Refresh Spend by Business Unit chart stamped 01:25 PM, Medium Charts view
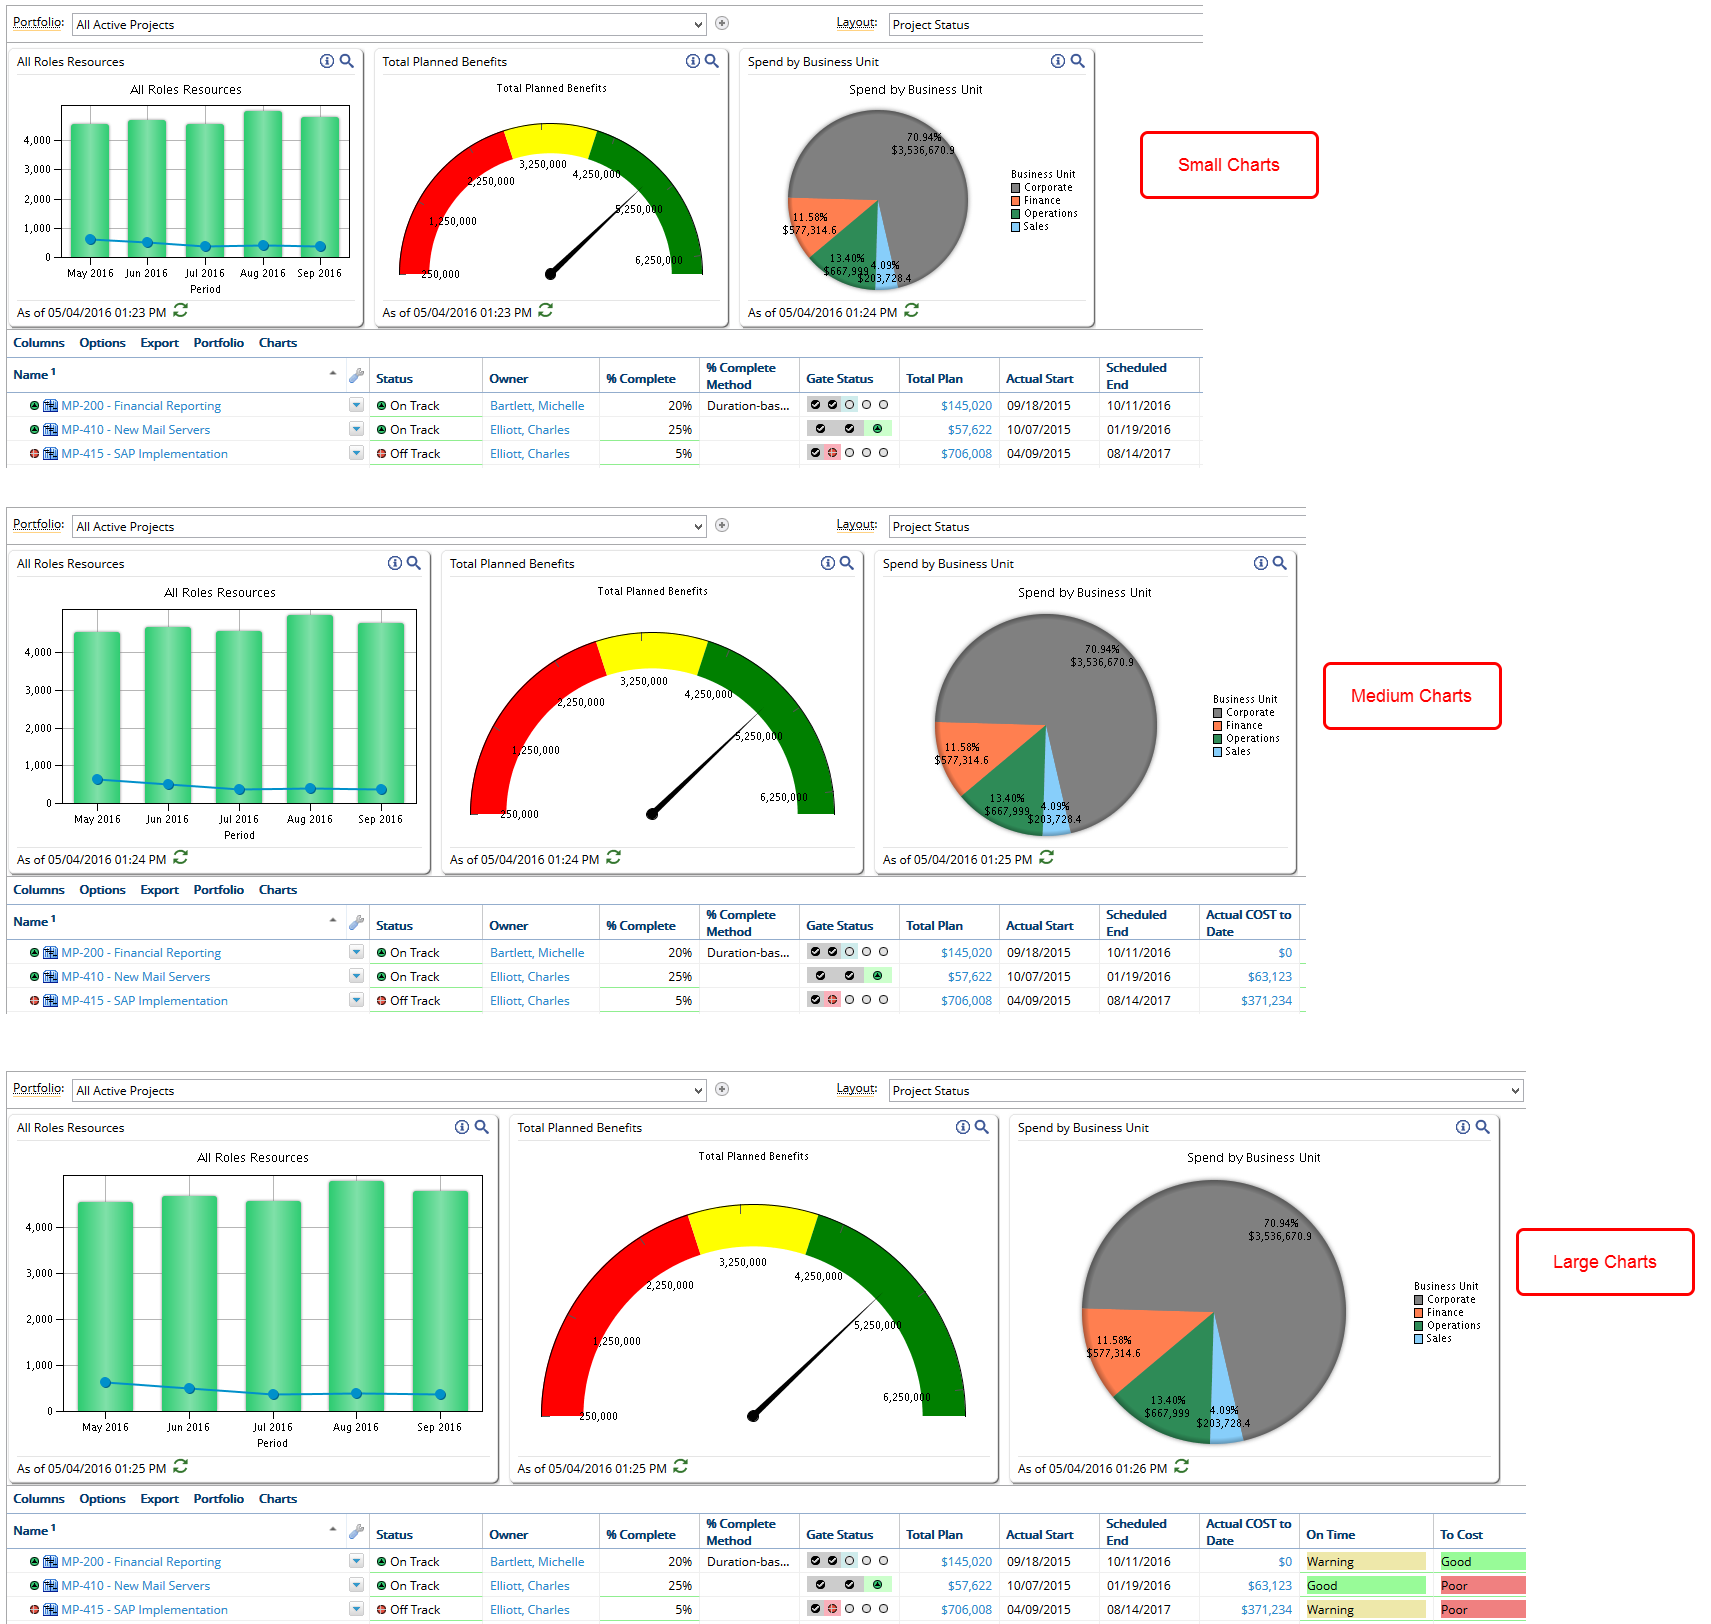 coord(1047,858)
